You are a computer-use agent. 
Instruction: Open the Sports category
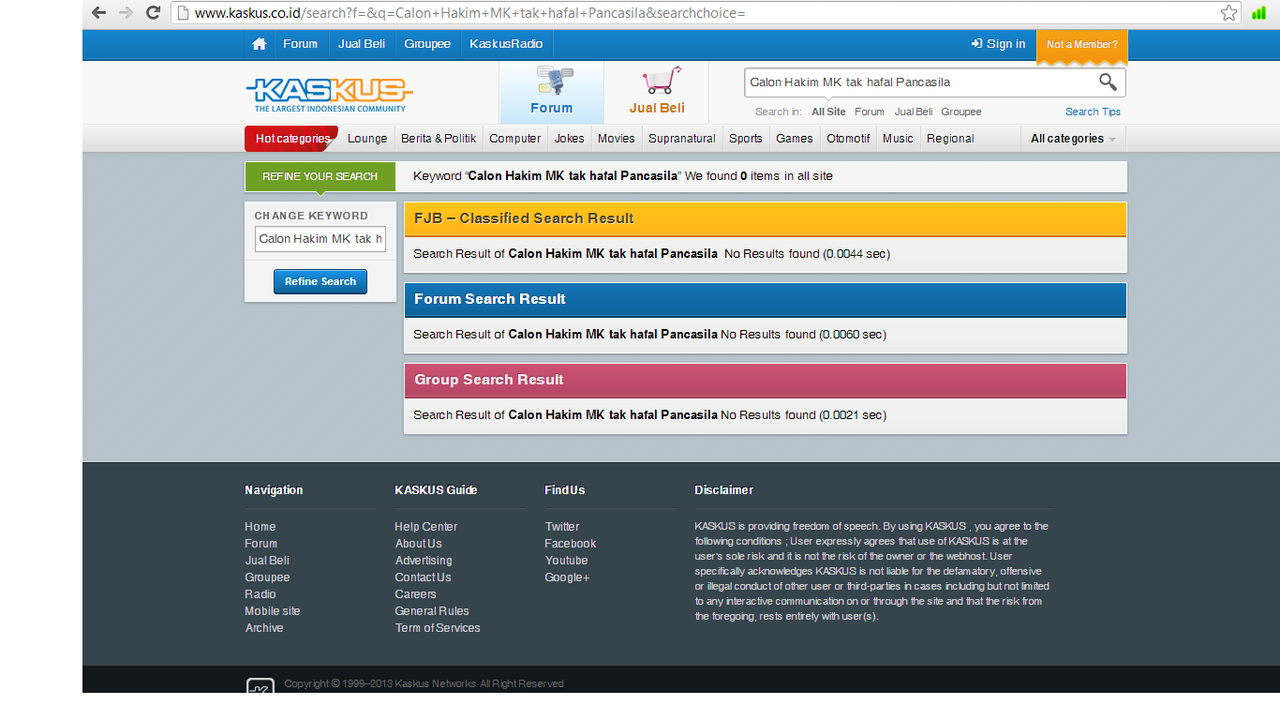[745, 139]
